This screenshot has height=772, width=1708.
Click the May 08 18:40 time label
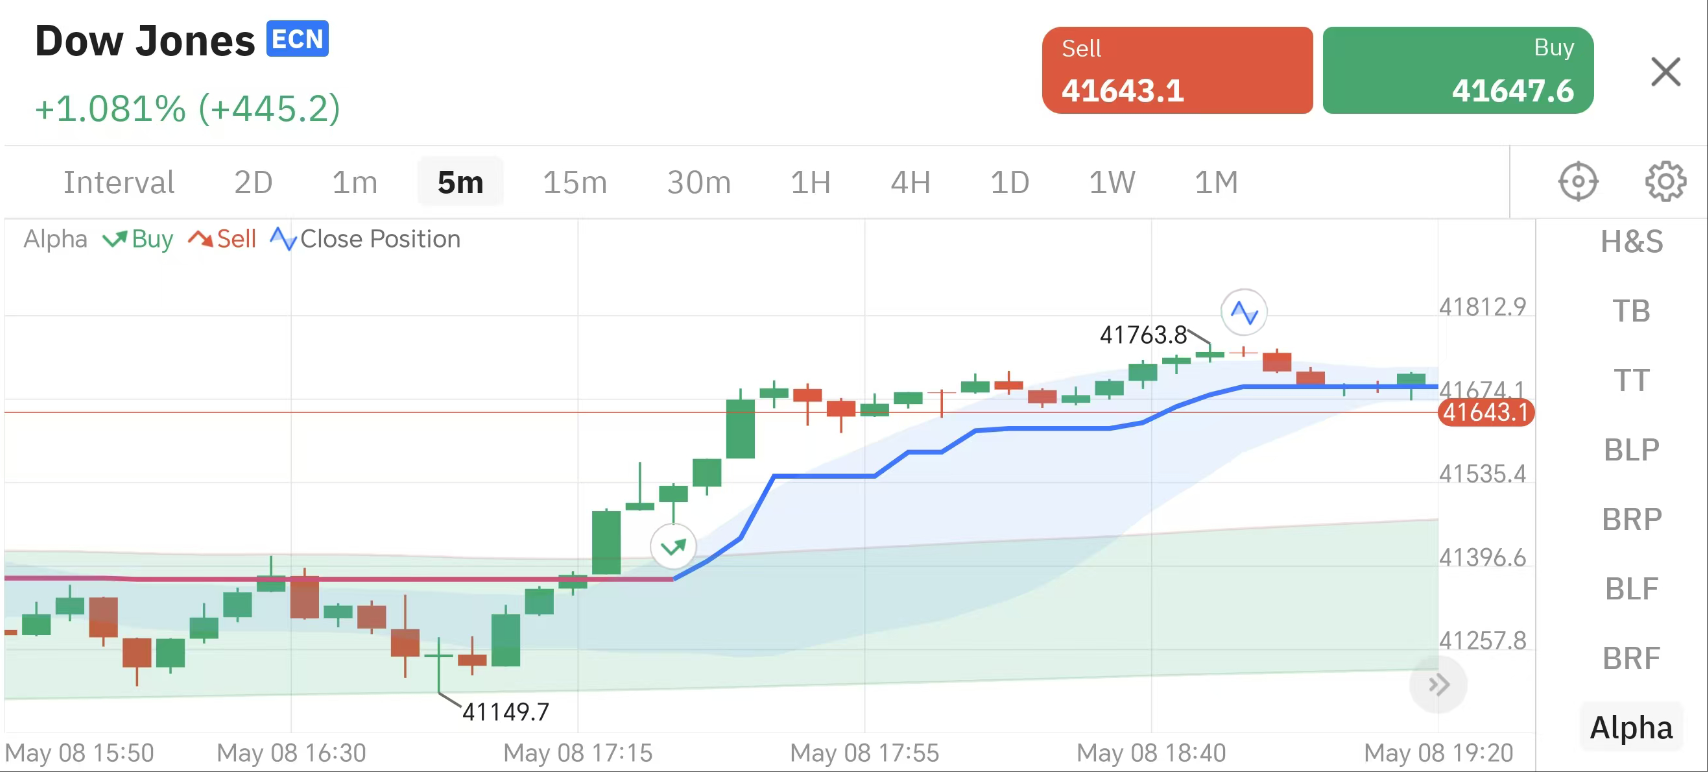[1151, 753]
